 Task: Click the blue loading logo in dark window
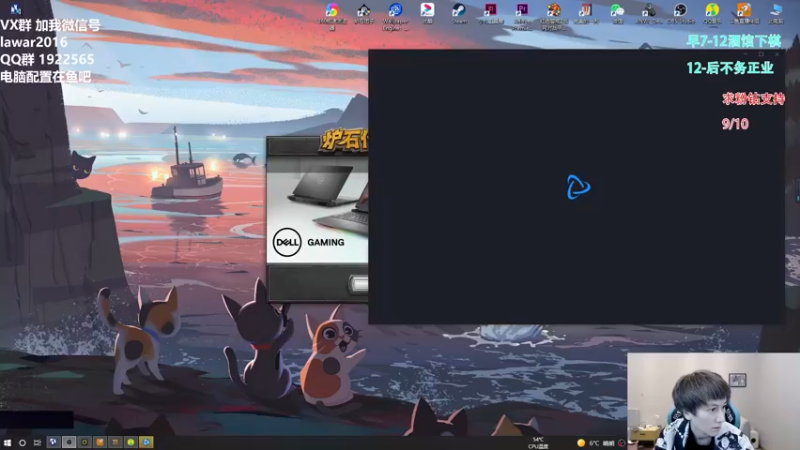click(x=578, y=187)
